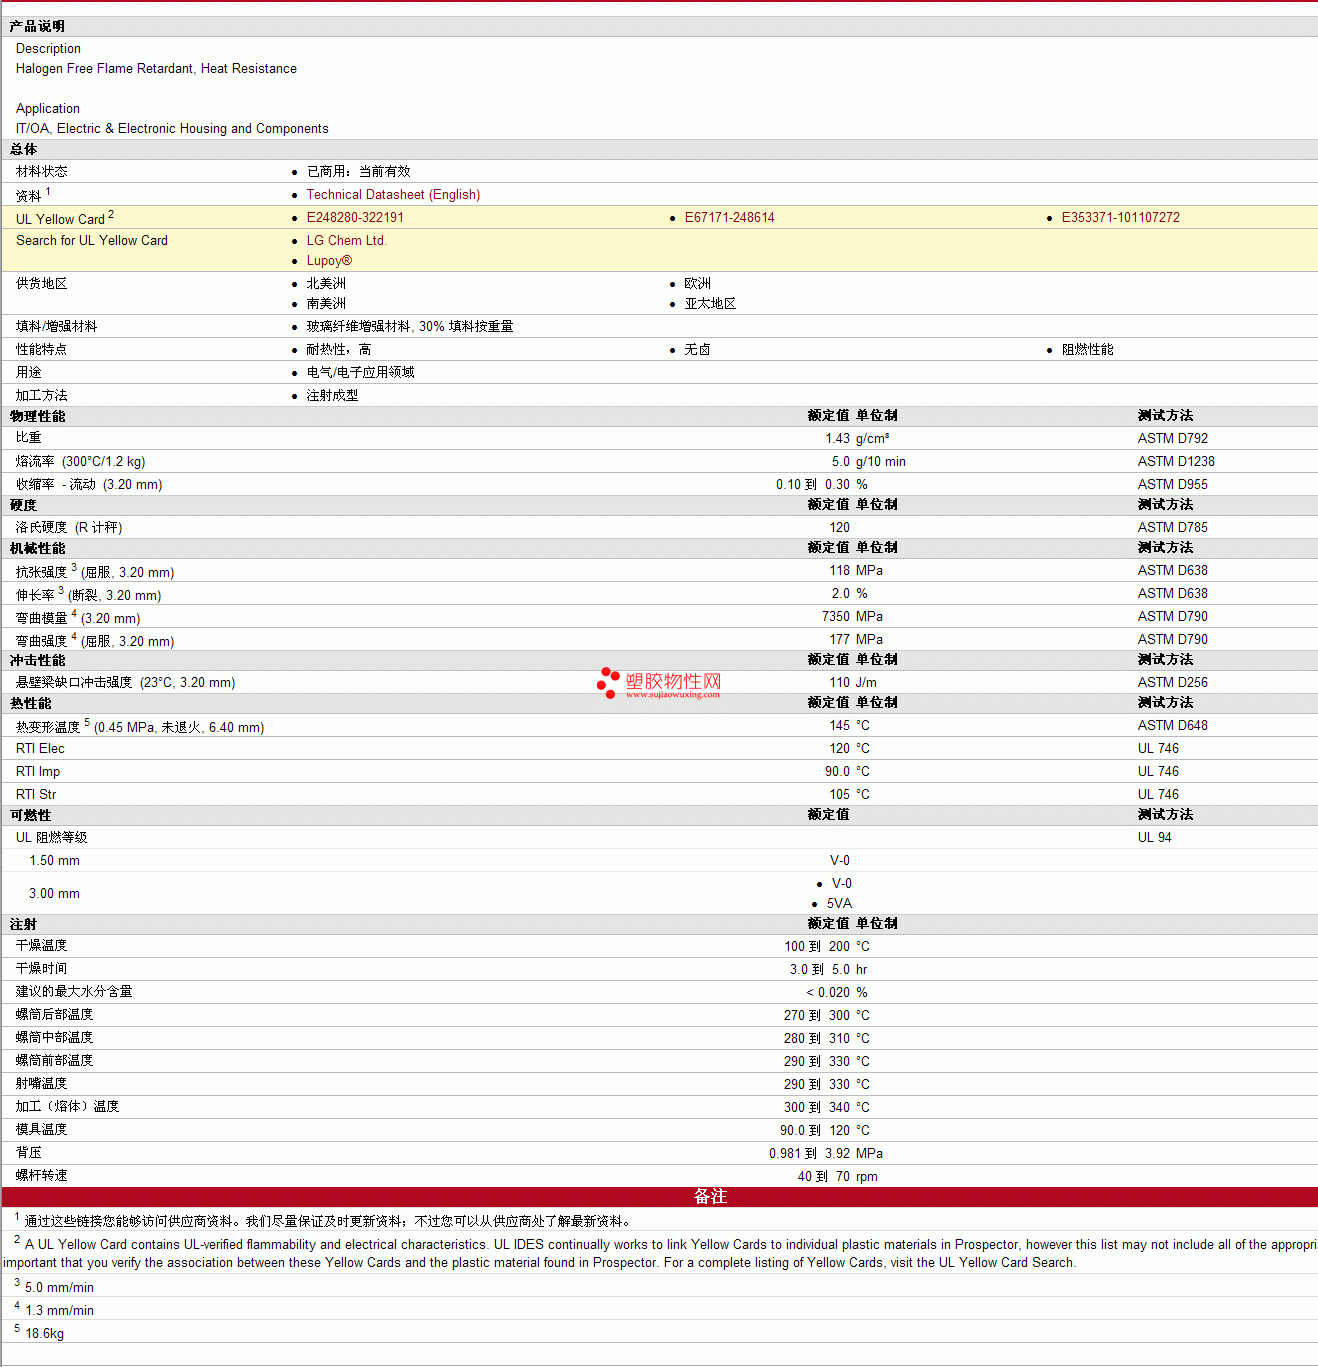The width and height of the screenshot is (1318, 1367).
Task: Click the 欧洲 region entry
Action: click(697, 284)
